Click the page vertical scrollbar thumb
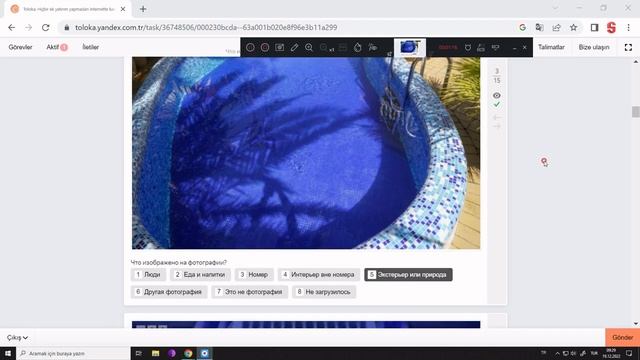Screen dimensions: 640x360 pos(636,111)
